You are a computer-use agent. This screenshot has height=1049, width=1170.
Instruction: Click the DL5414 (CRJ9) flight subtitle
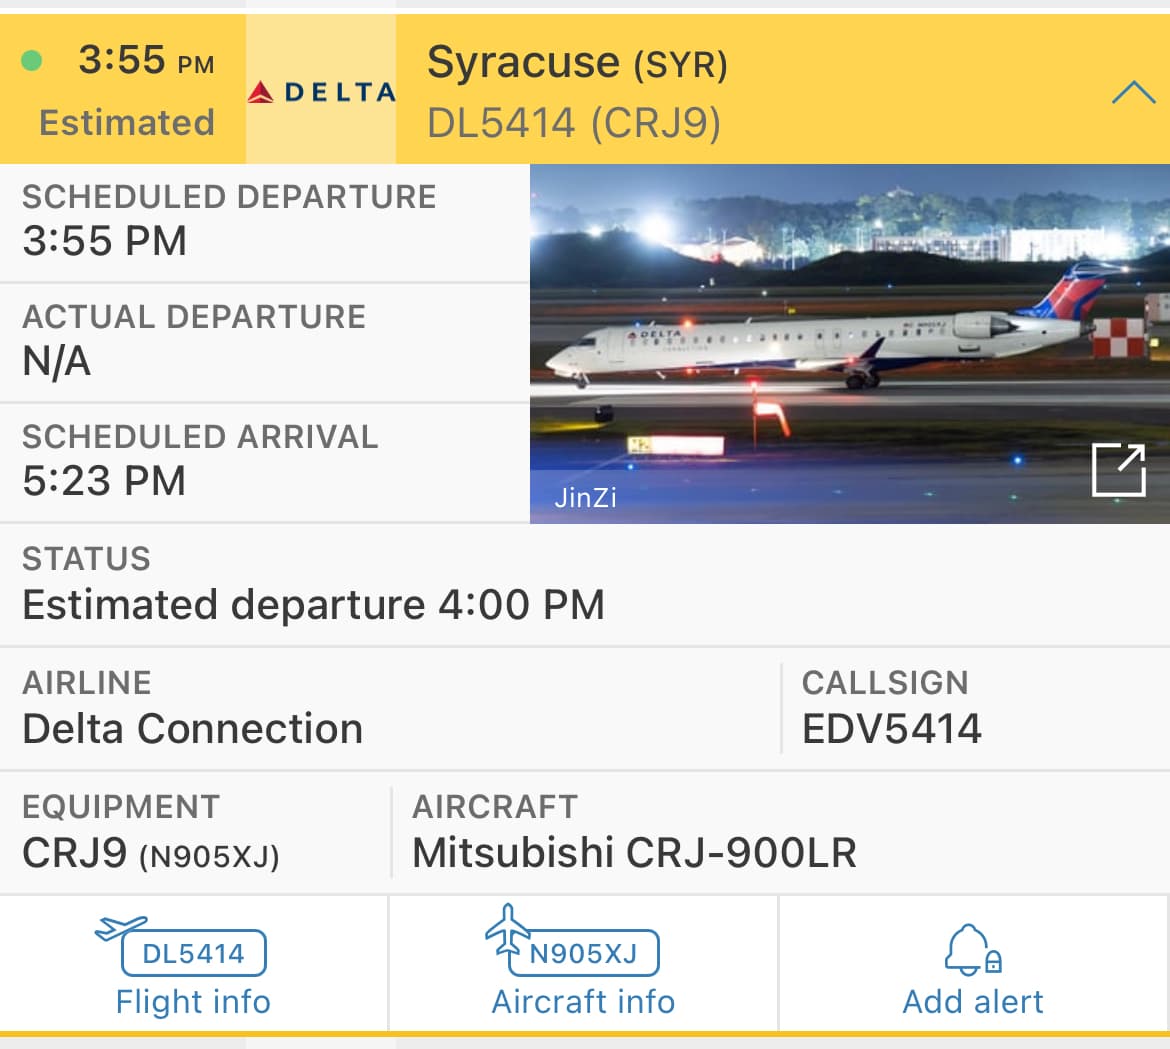click(573, 124)
